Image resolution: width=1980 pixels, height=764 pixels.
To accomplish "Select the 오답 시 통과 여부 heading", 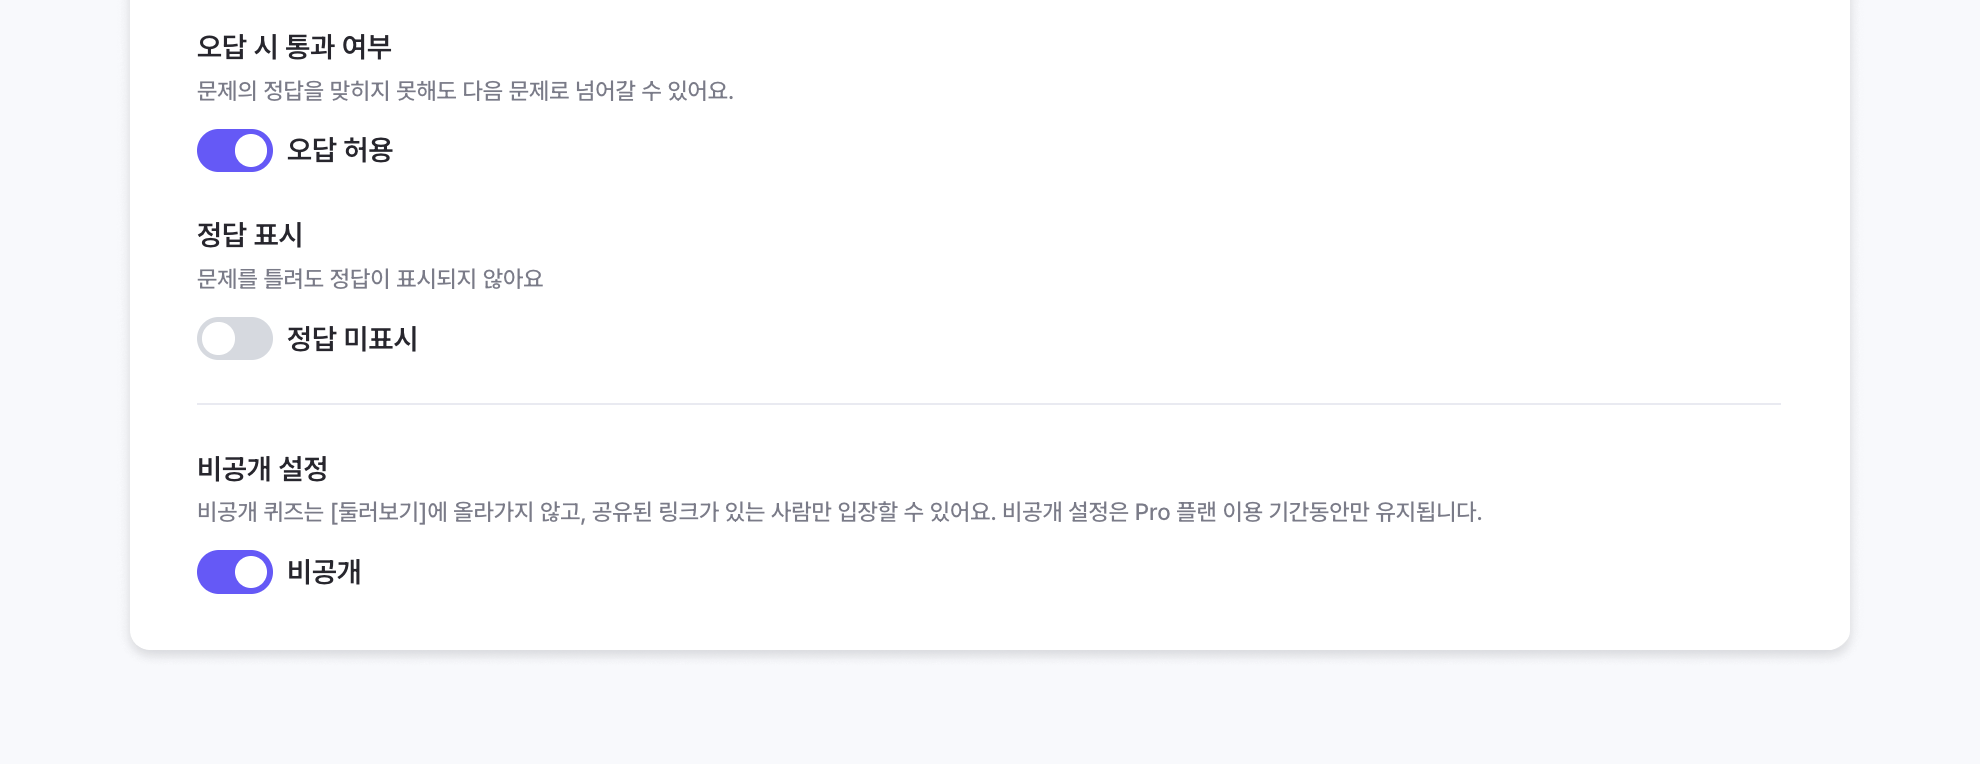I will tap(294, 46).
